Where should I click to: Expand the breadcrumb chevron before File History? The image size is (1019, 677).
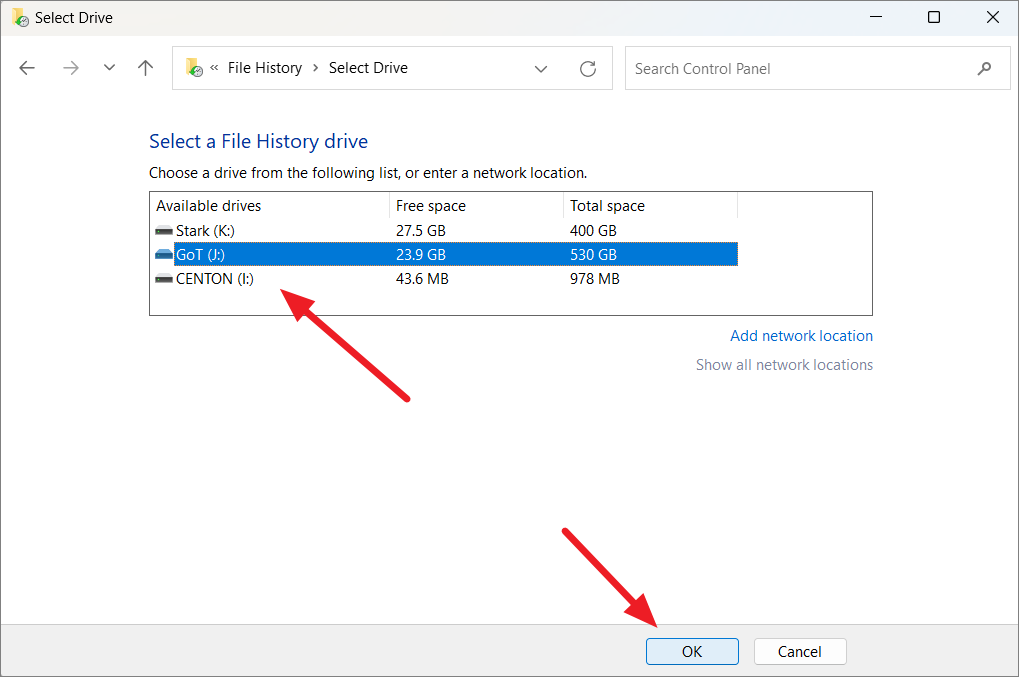(215, 67)
